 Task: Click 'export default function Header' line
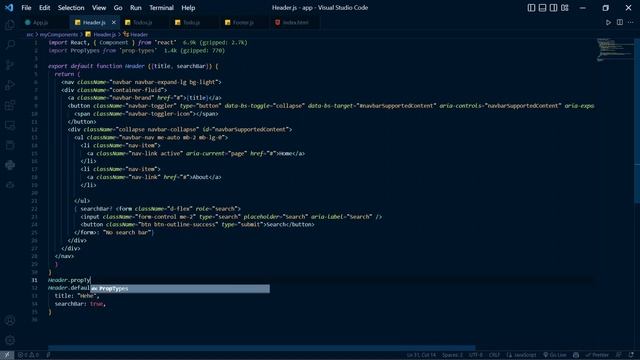pos(133,66)
